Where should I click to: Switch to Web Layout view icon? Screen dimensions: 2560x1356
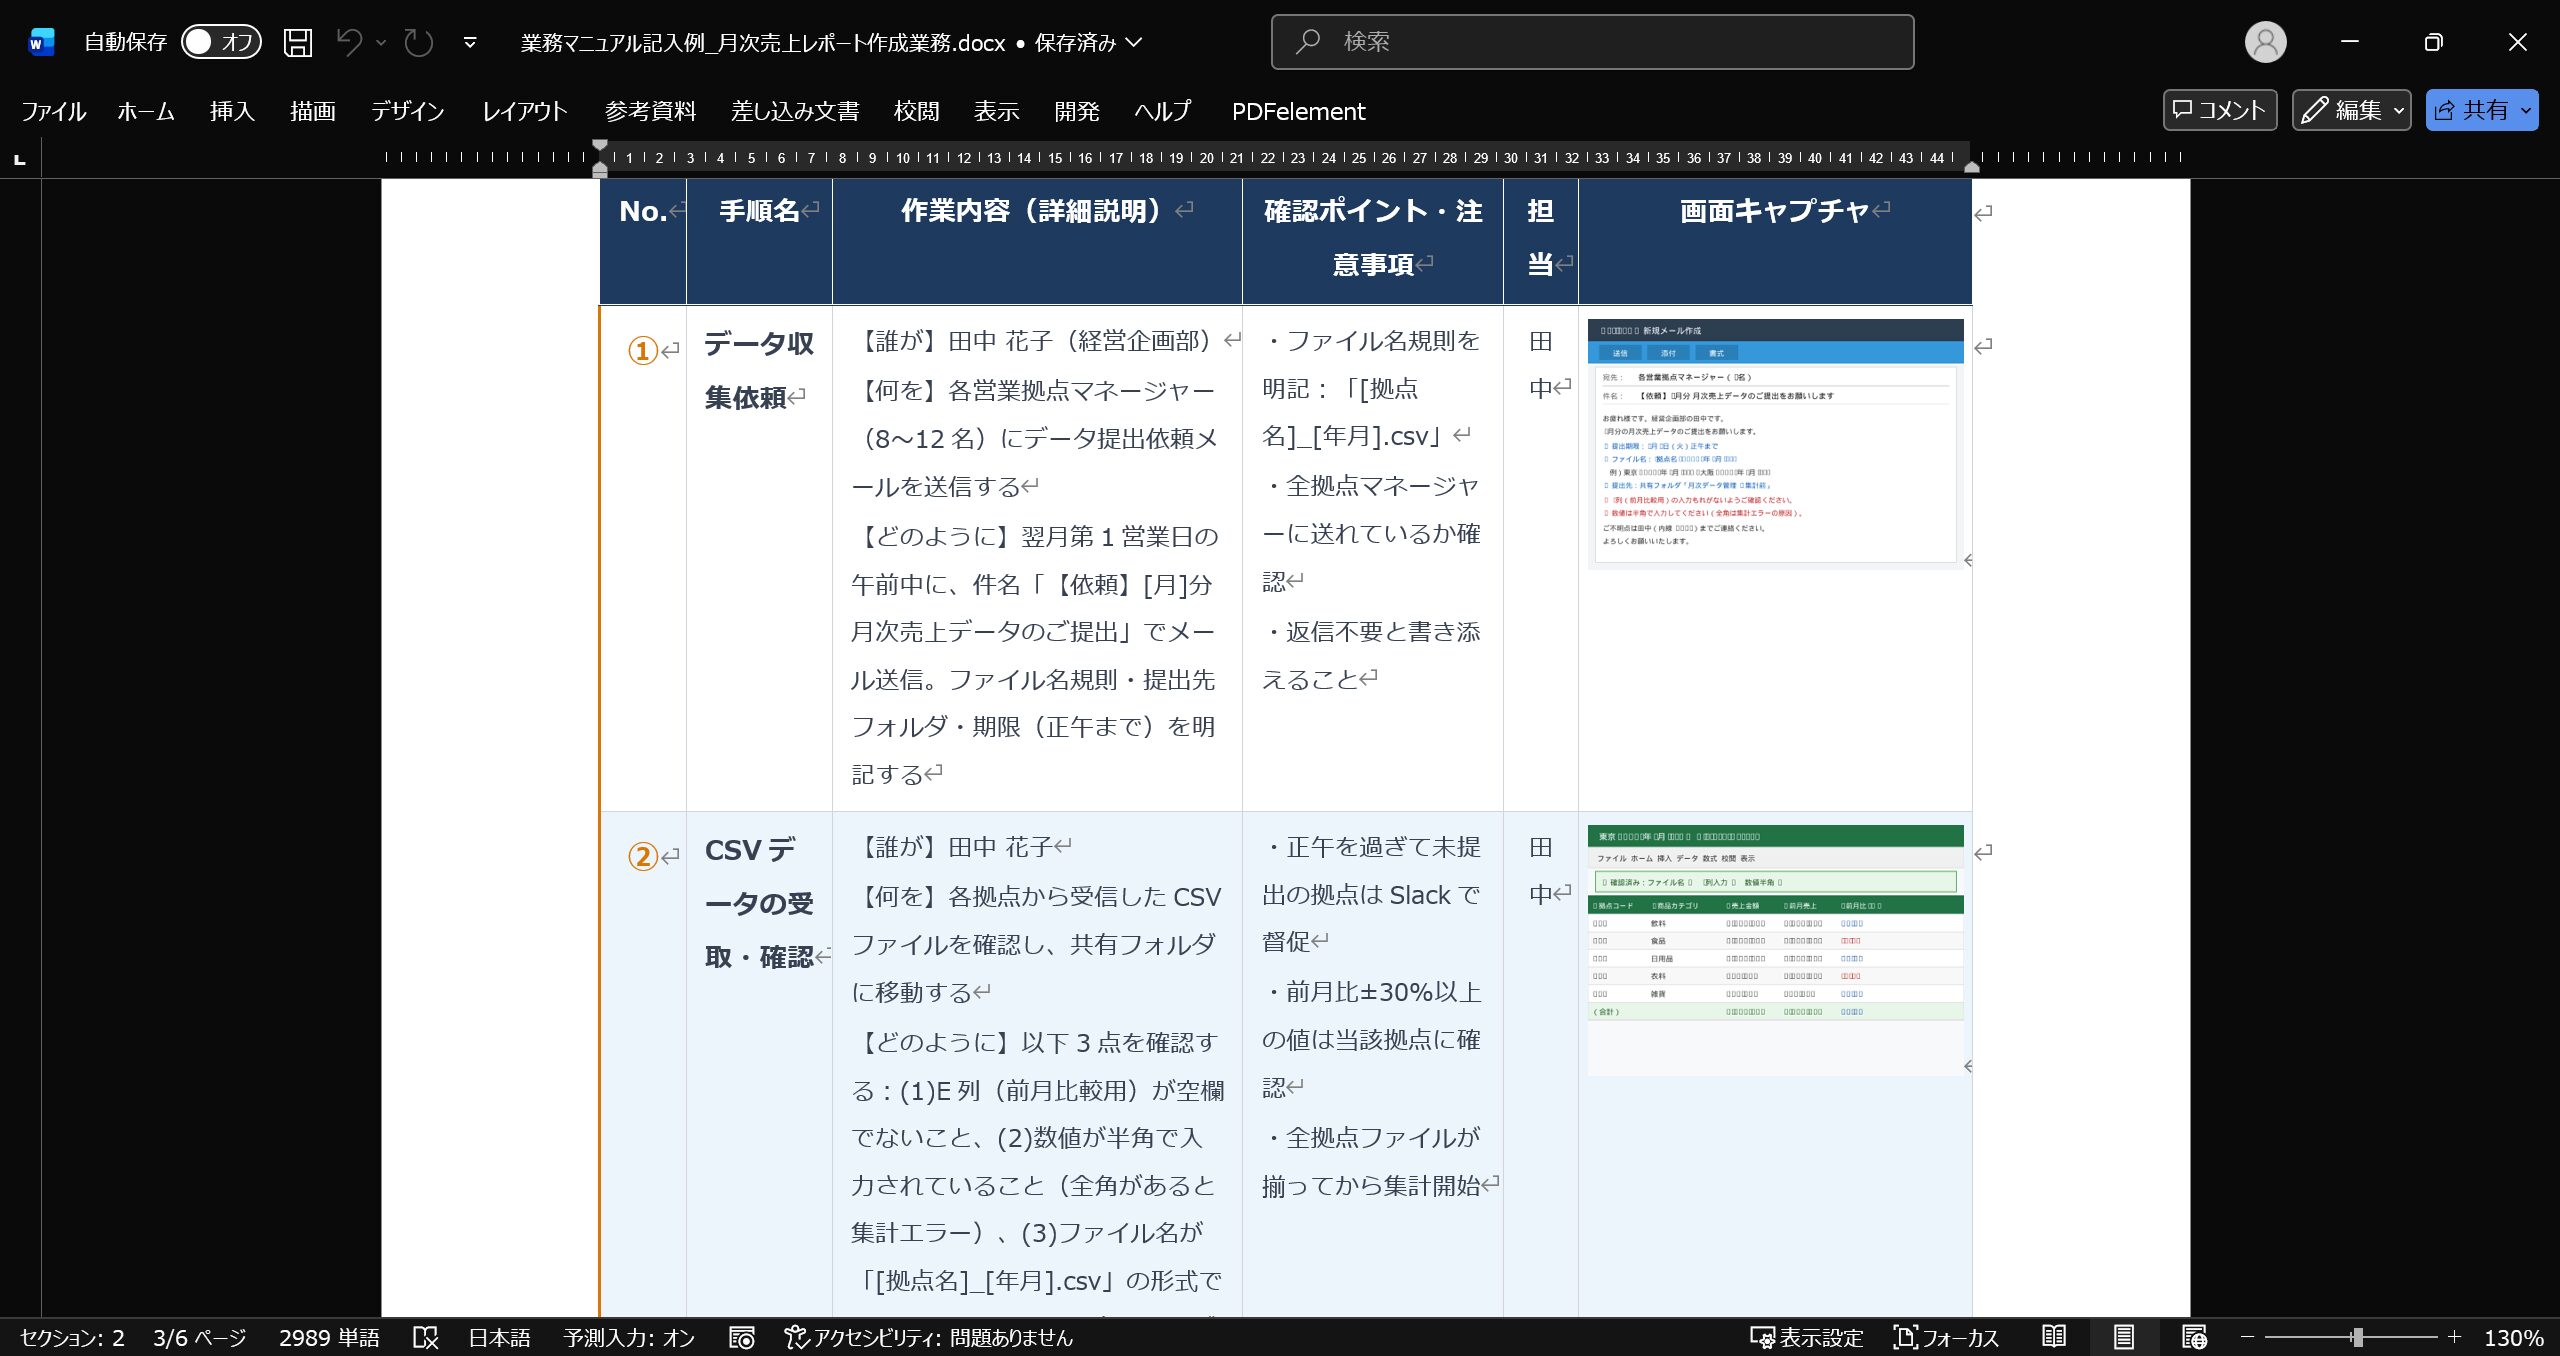point(2194,1337)
